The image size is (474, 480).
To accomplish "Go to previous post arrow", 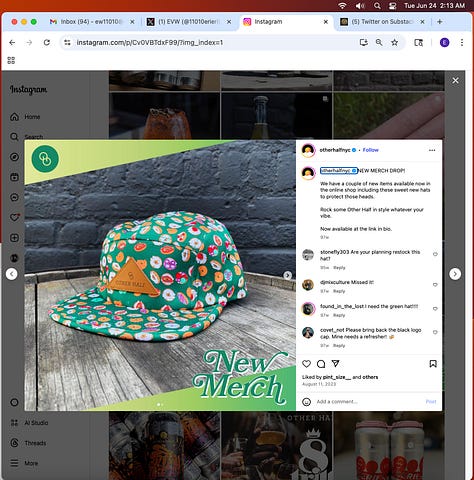I will tap(12, 274).
